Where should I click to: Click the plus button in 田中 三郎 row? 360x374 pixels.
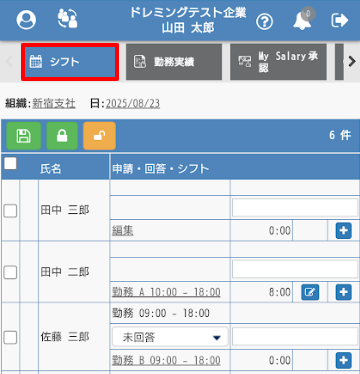[x=344, y=230]
